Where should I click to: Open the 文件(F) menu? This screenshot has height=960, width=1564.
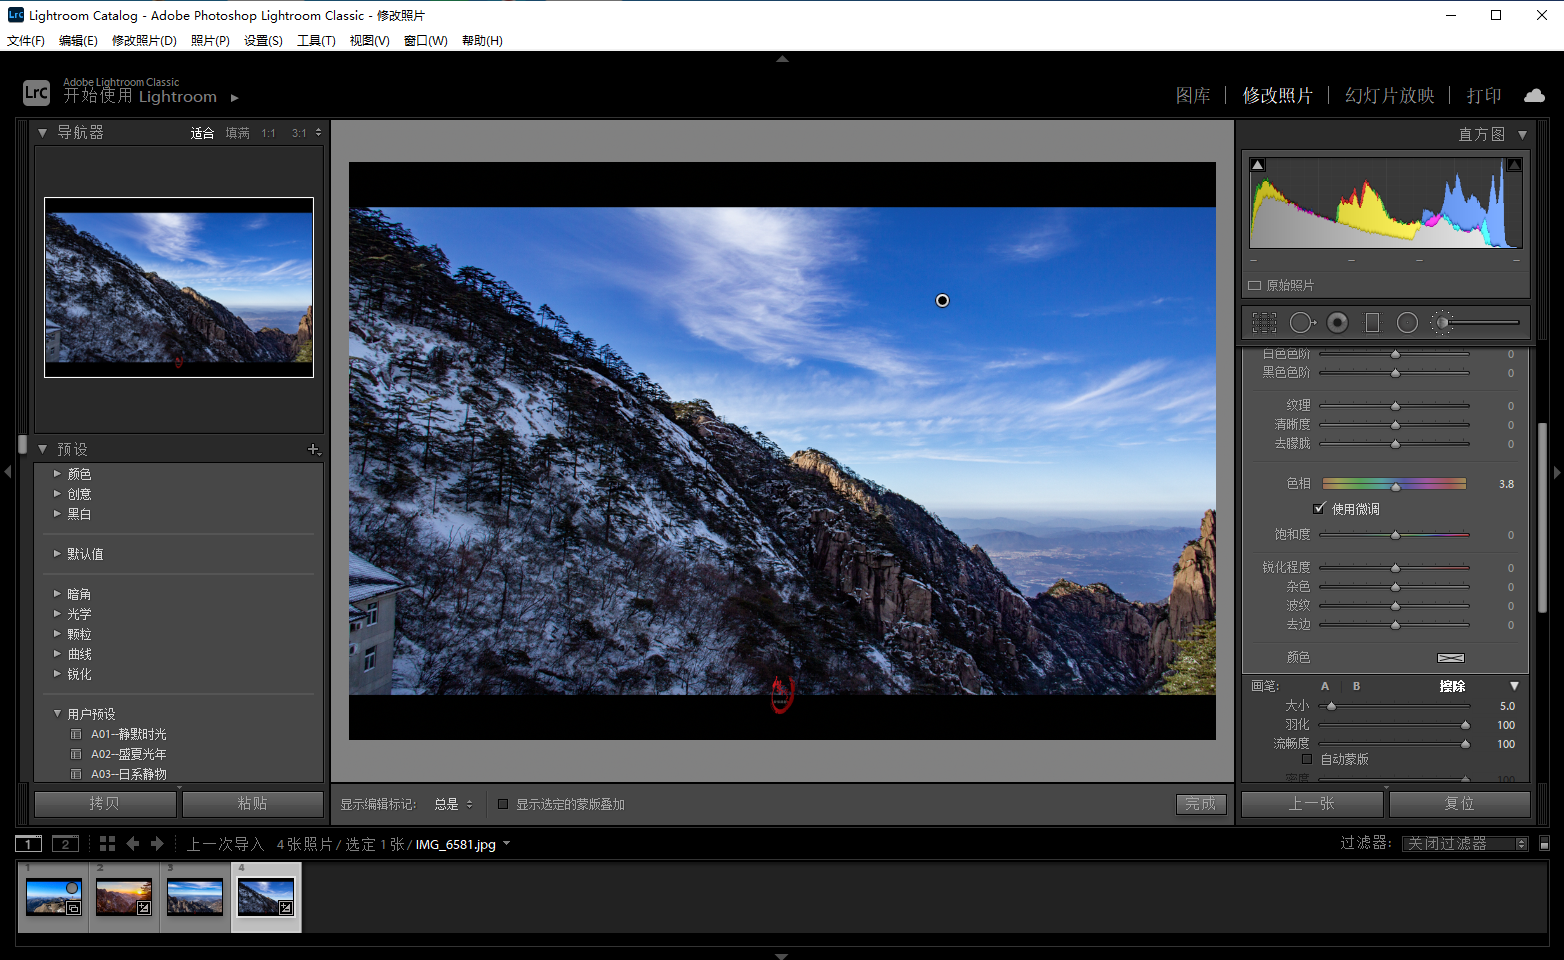coord(26,41)
